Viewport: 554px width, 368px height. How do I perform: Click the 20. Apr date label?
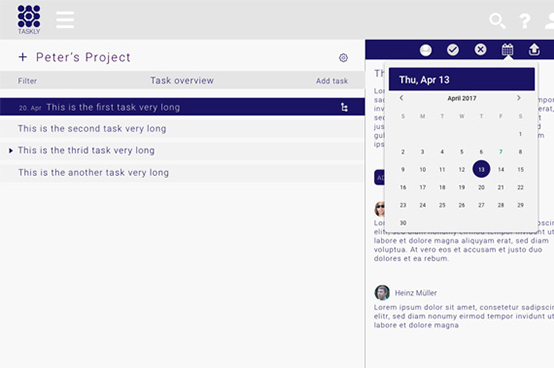(x=30, y=108)
